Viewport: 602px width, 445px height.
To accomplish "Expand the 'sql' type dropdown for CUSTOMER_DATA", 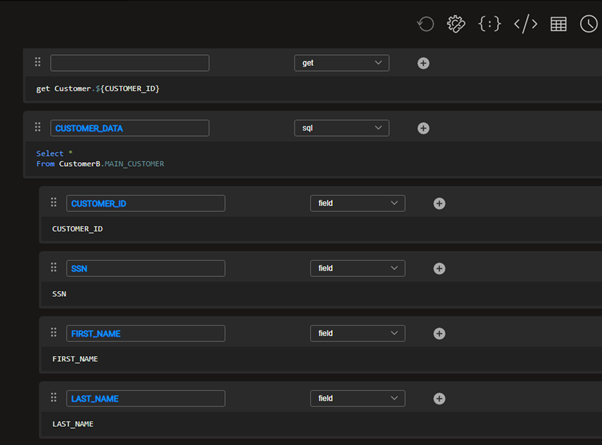I will click(341, 128).
